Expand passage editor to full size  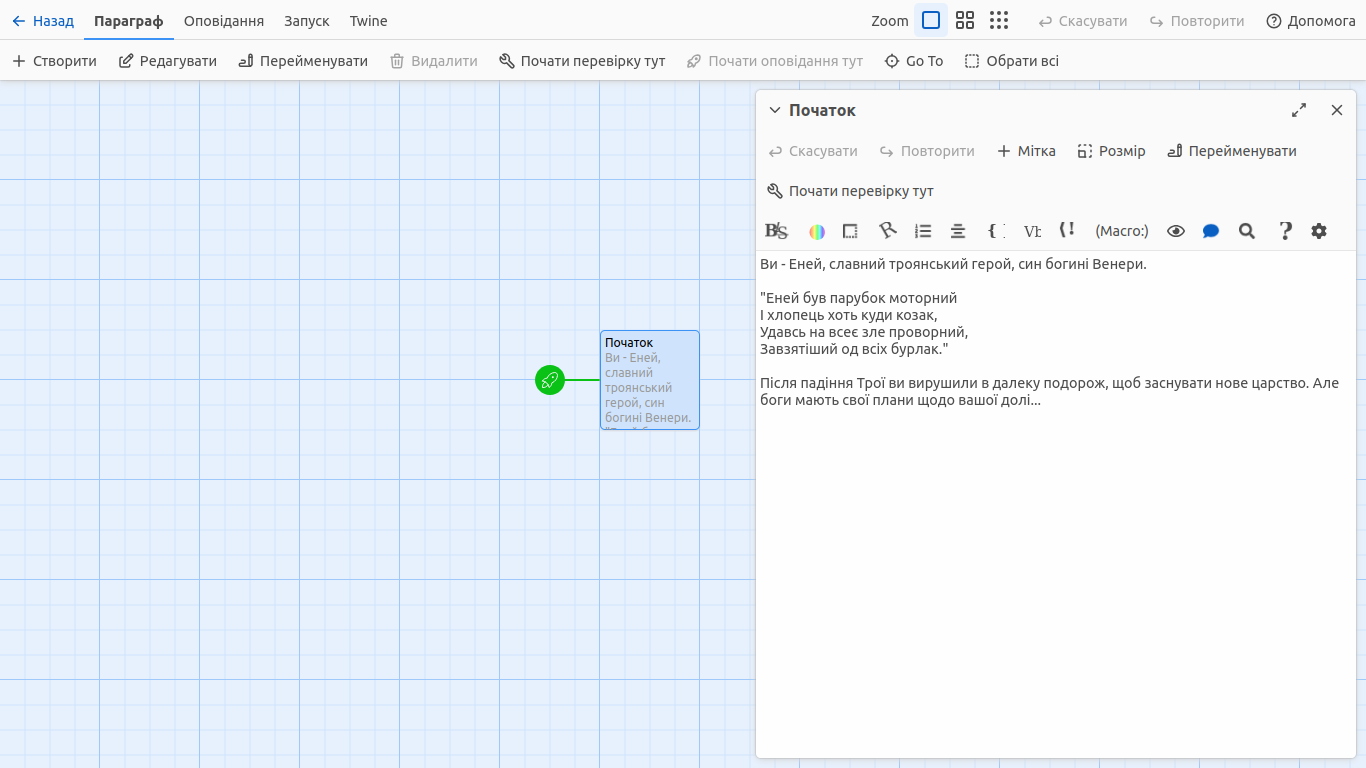click(x=1299, y=110)
